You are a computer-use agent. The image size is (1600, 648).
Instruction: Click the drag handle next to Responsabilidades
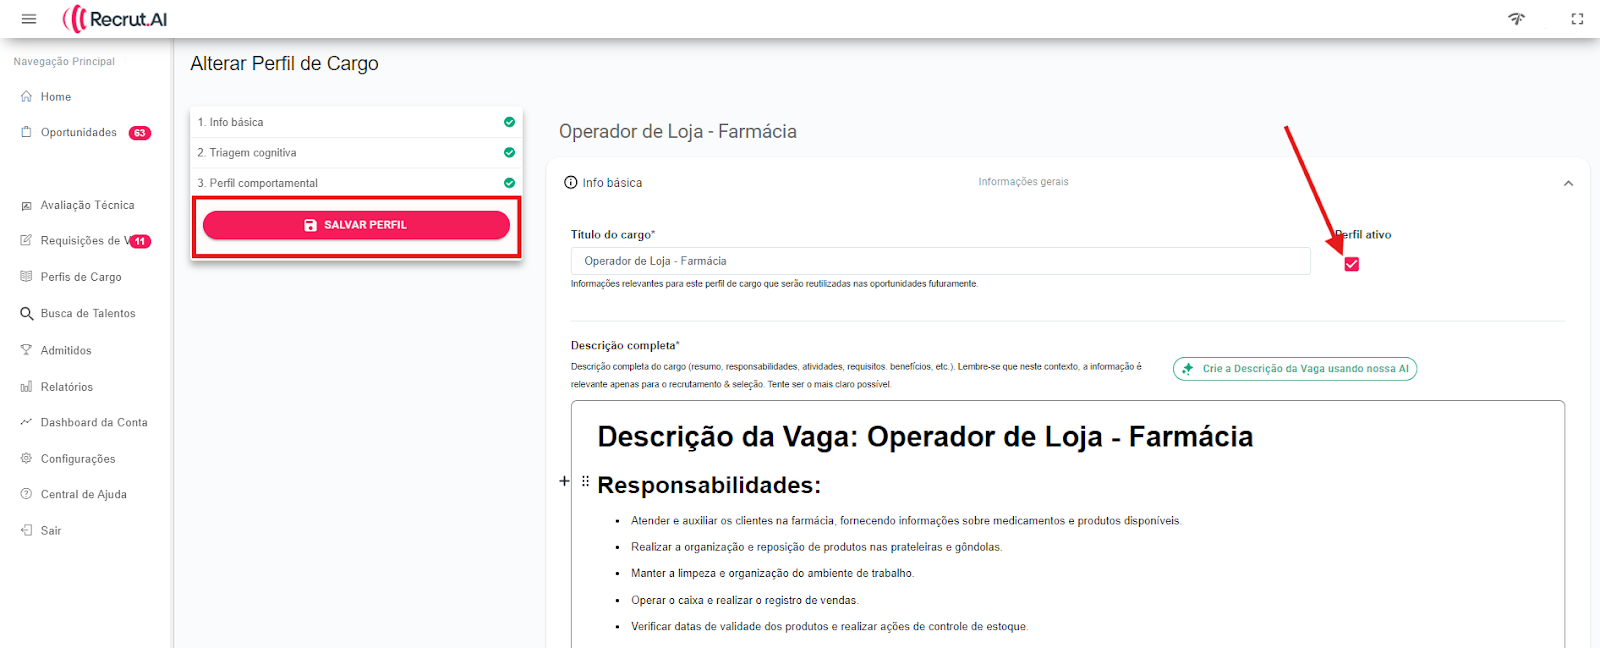point(585,481)
